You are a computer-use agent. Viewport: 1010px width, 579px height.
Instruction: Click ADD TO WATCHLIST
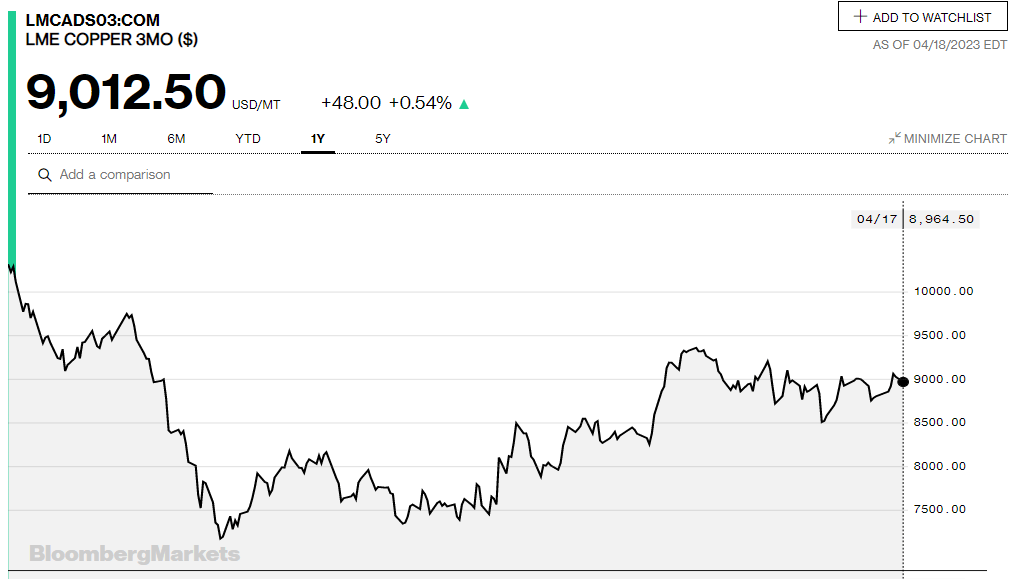[922, 16]
